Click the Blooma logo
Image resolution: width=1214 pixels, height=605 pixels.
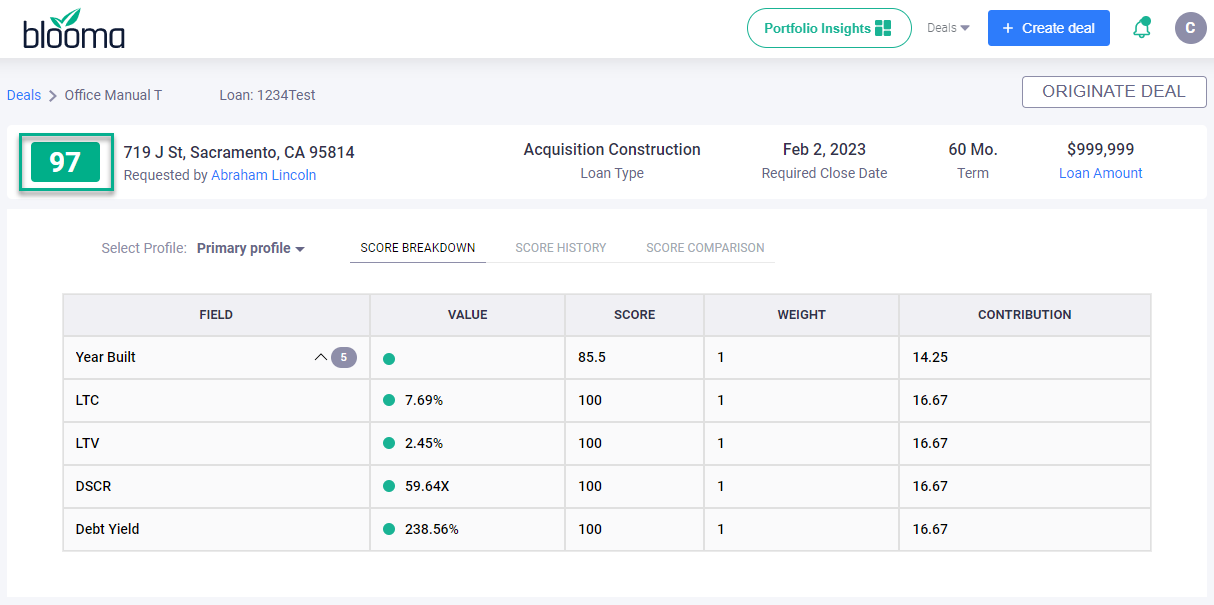tap(74, 29)
